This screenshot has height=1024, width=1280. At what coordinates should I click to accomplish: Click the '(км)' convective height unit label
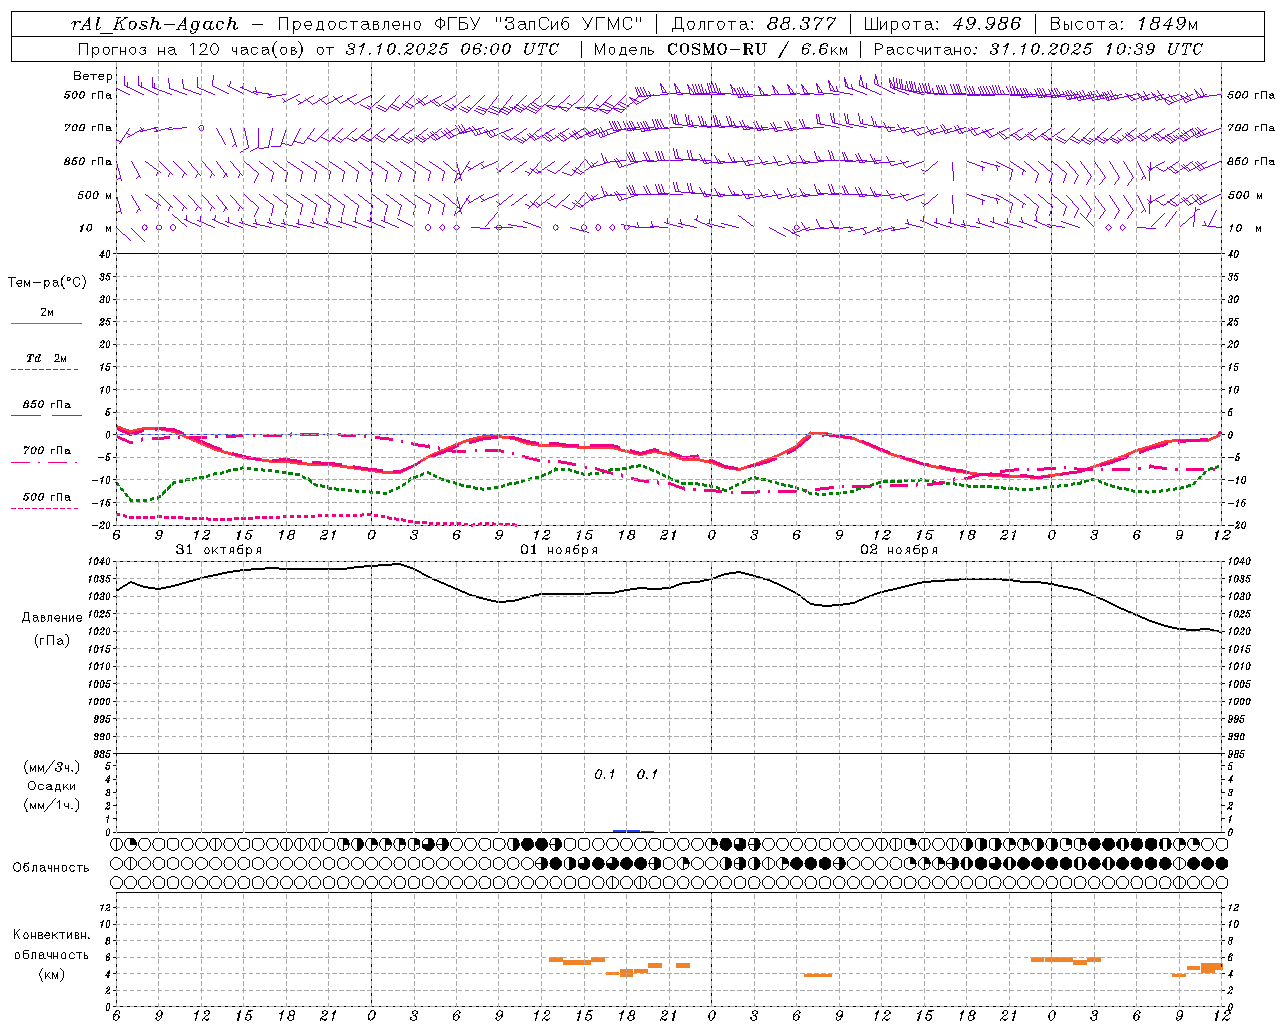pyautogui.click(x=51, y=974)
